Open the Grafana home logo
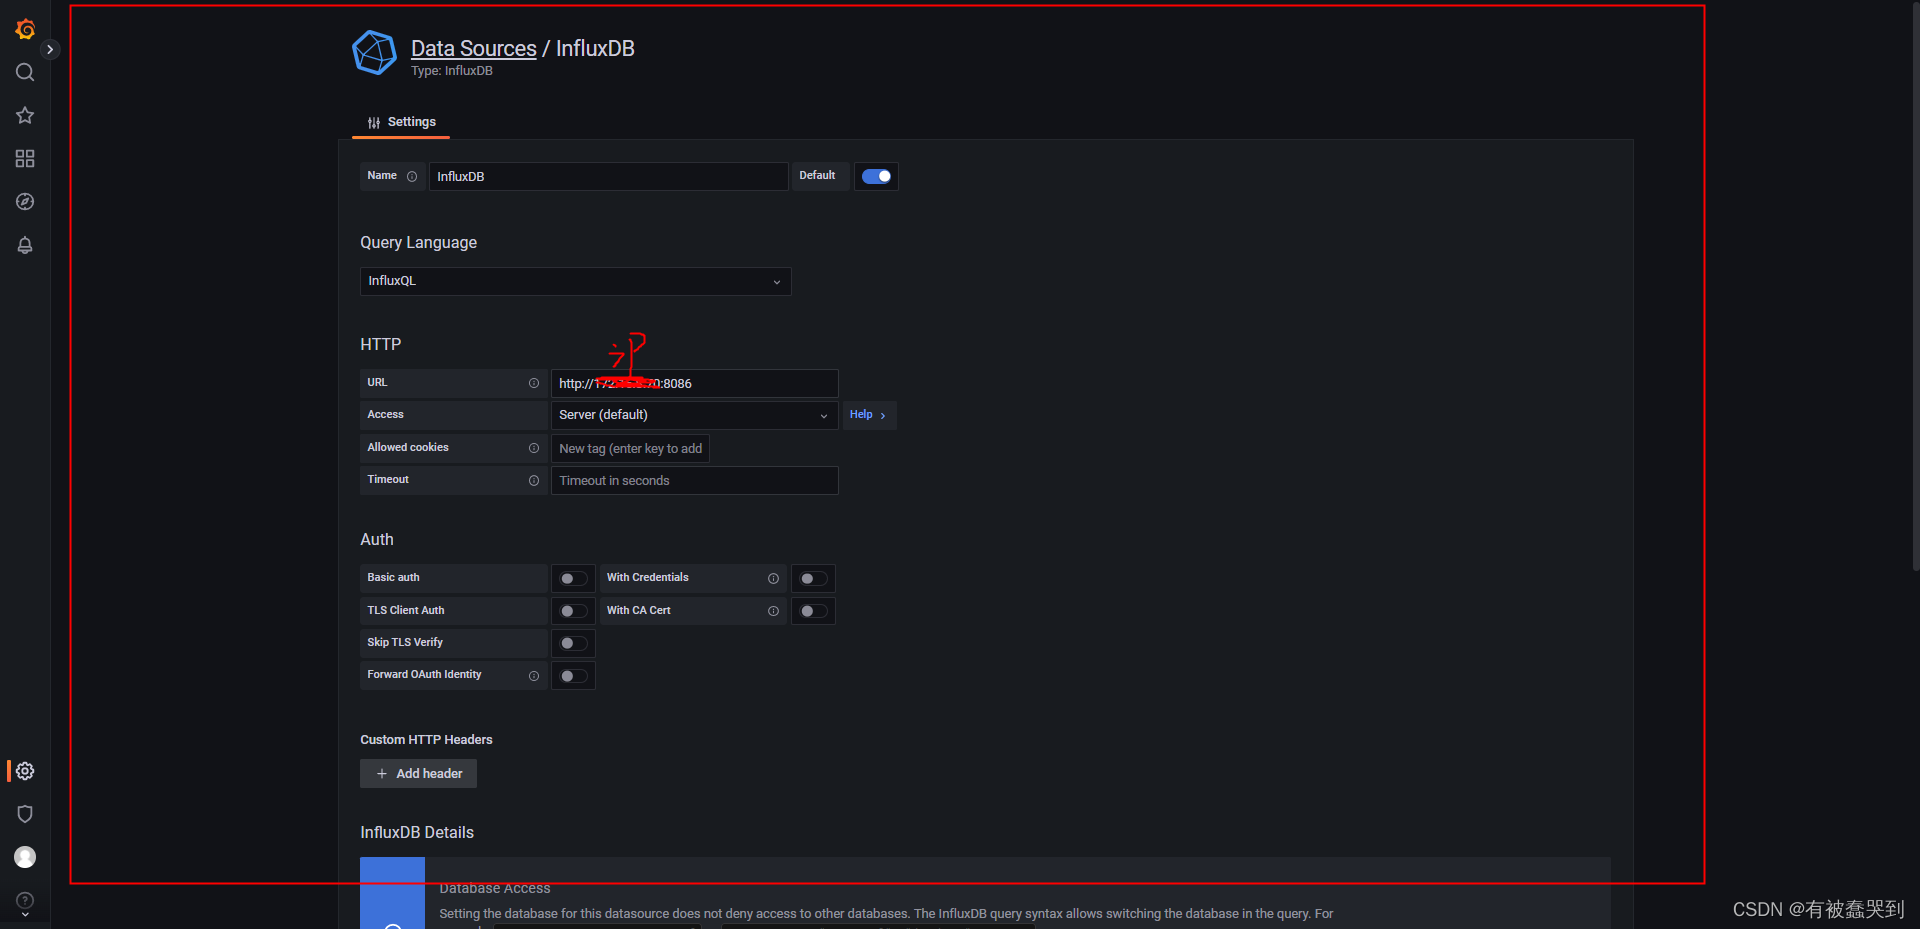 (x=25, y=30)
